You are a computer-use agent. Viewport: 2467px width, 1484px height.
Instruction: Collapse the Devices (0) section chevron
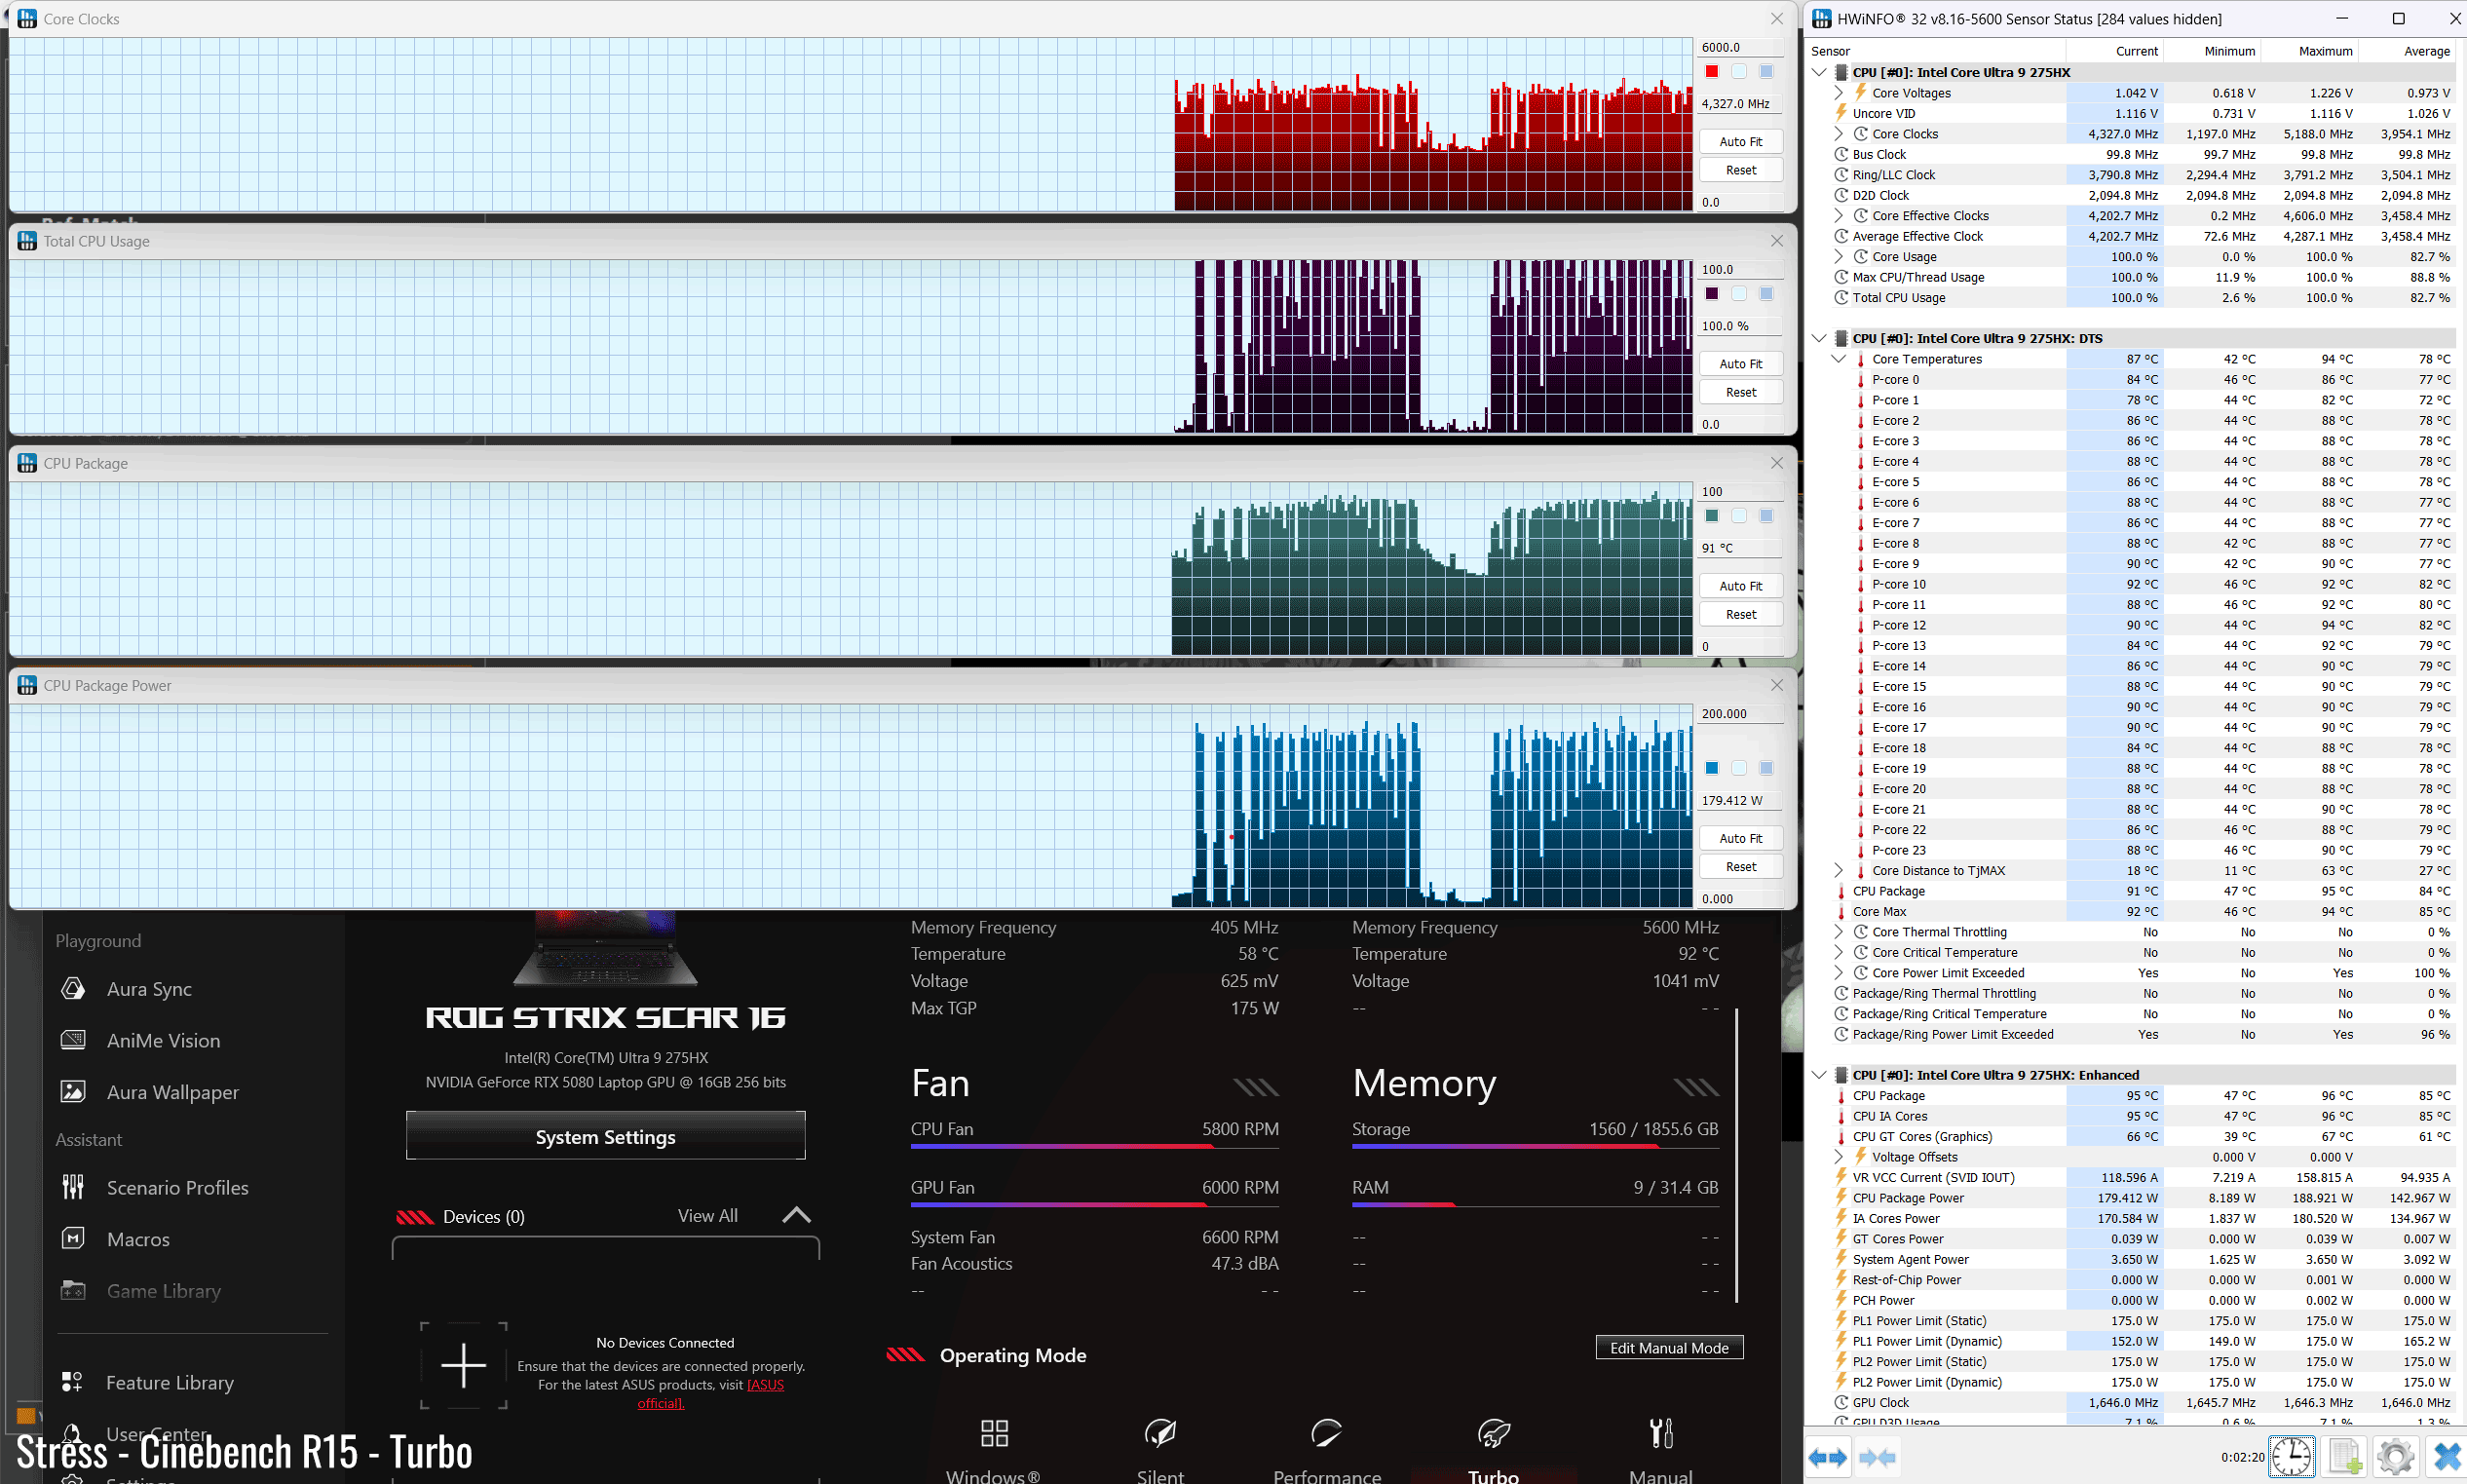796,1215
